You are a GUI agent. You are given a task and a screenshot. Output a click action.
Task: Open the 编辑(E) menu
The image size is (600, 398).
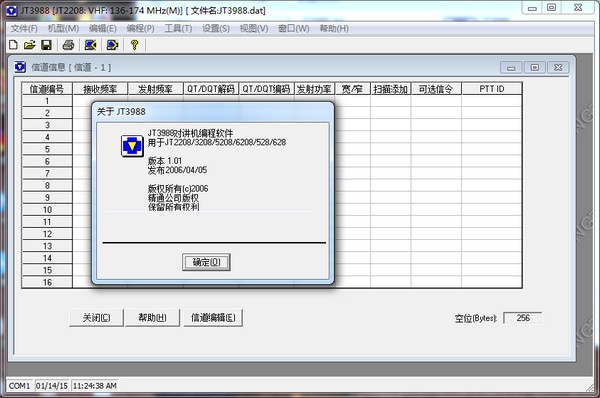(103, 28)
